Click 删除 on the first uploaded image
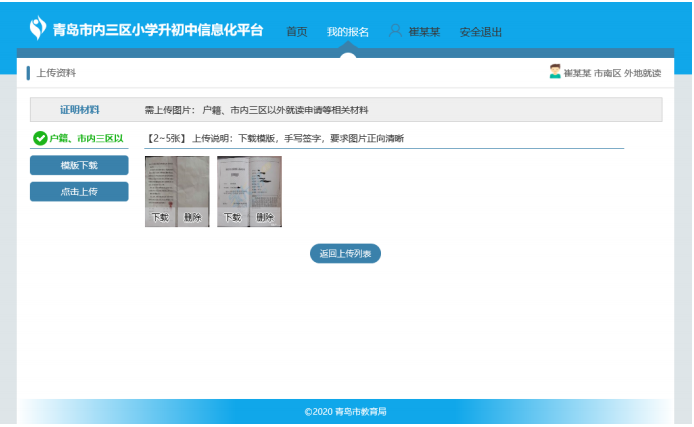The width and height of the screenshot is (694, 427). click(193, 217)
